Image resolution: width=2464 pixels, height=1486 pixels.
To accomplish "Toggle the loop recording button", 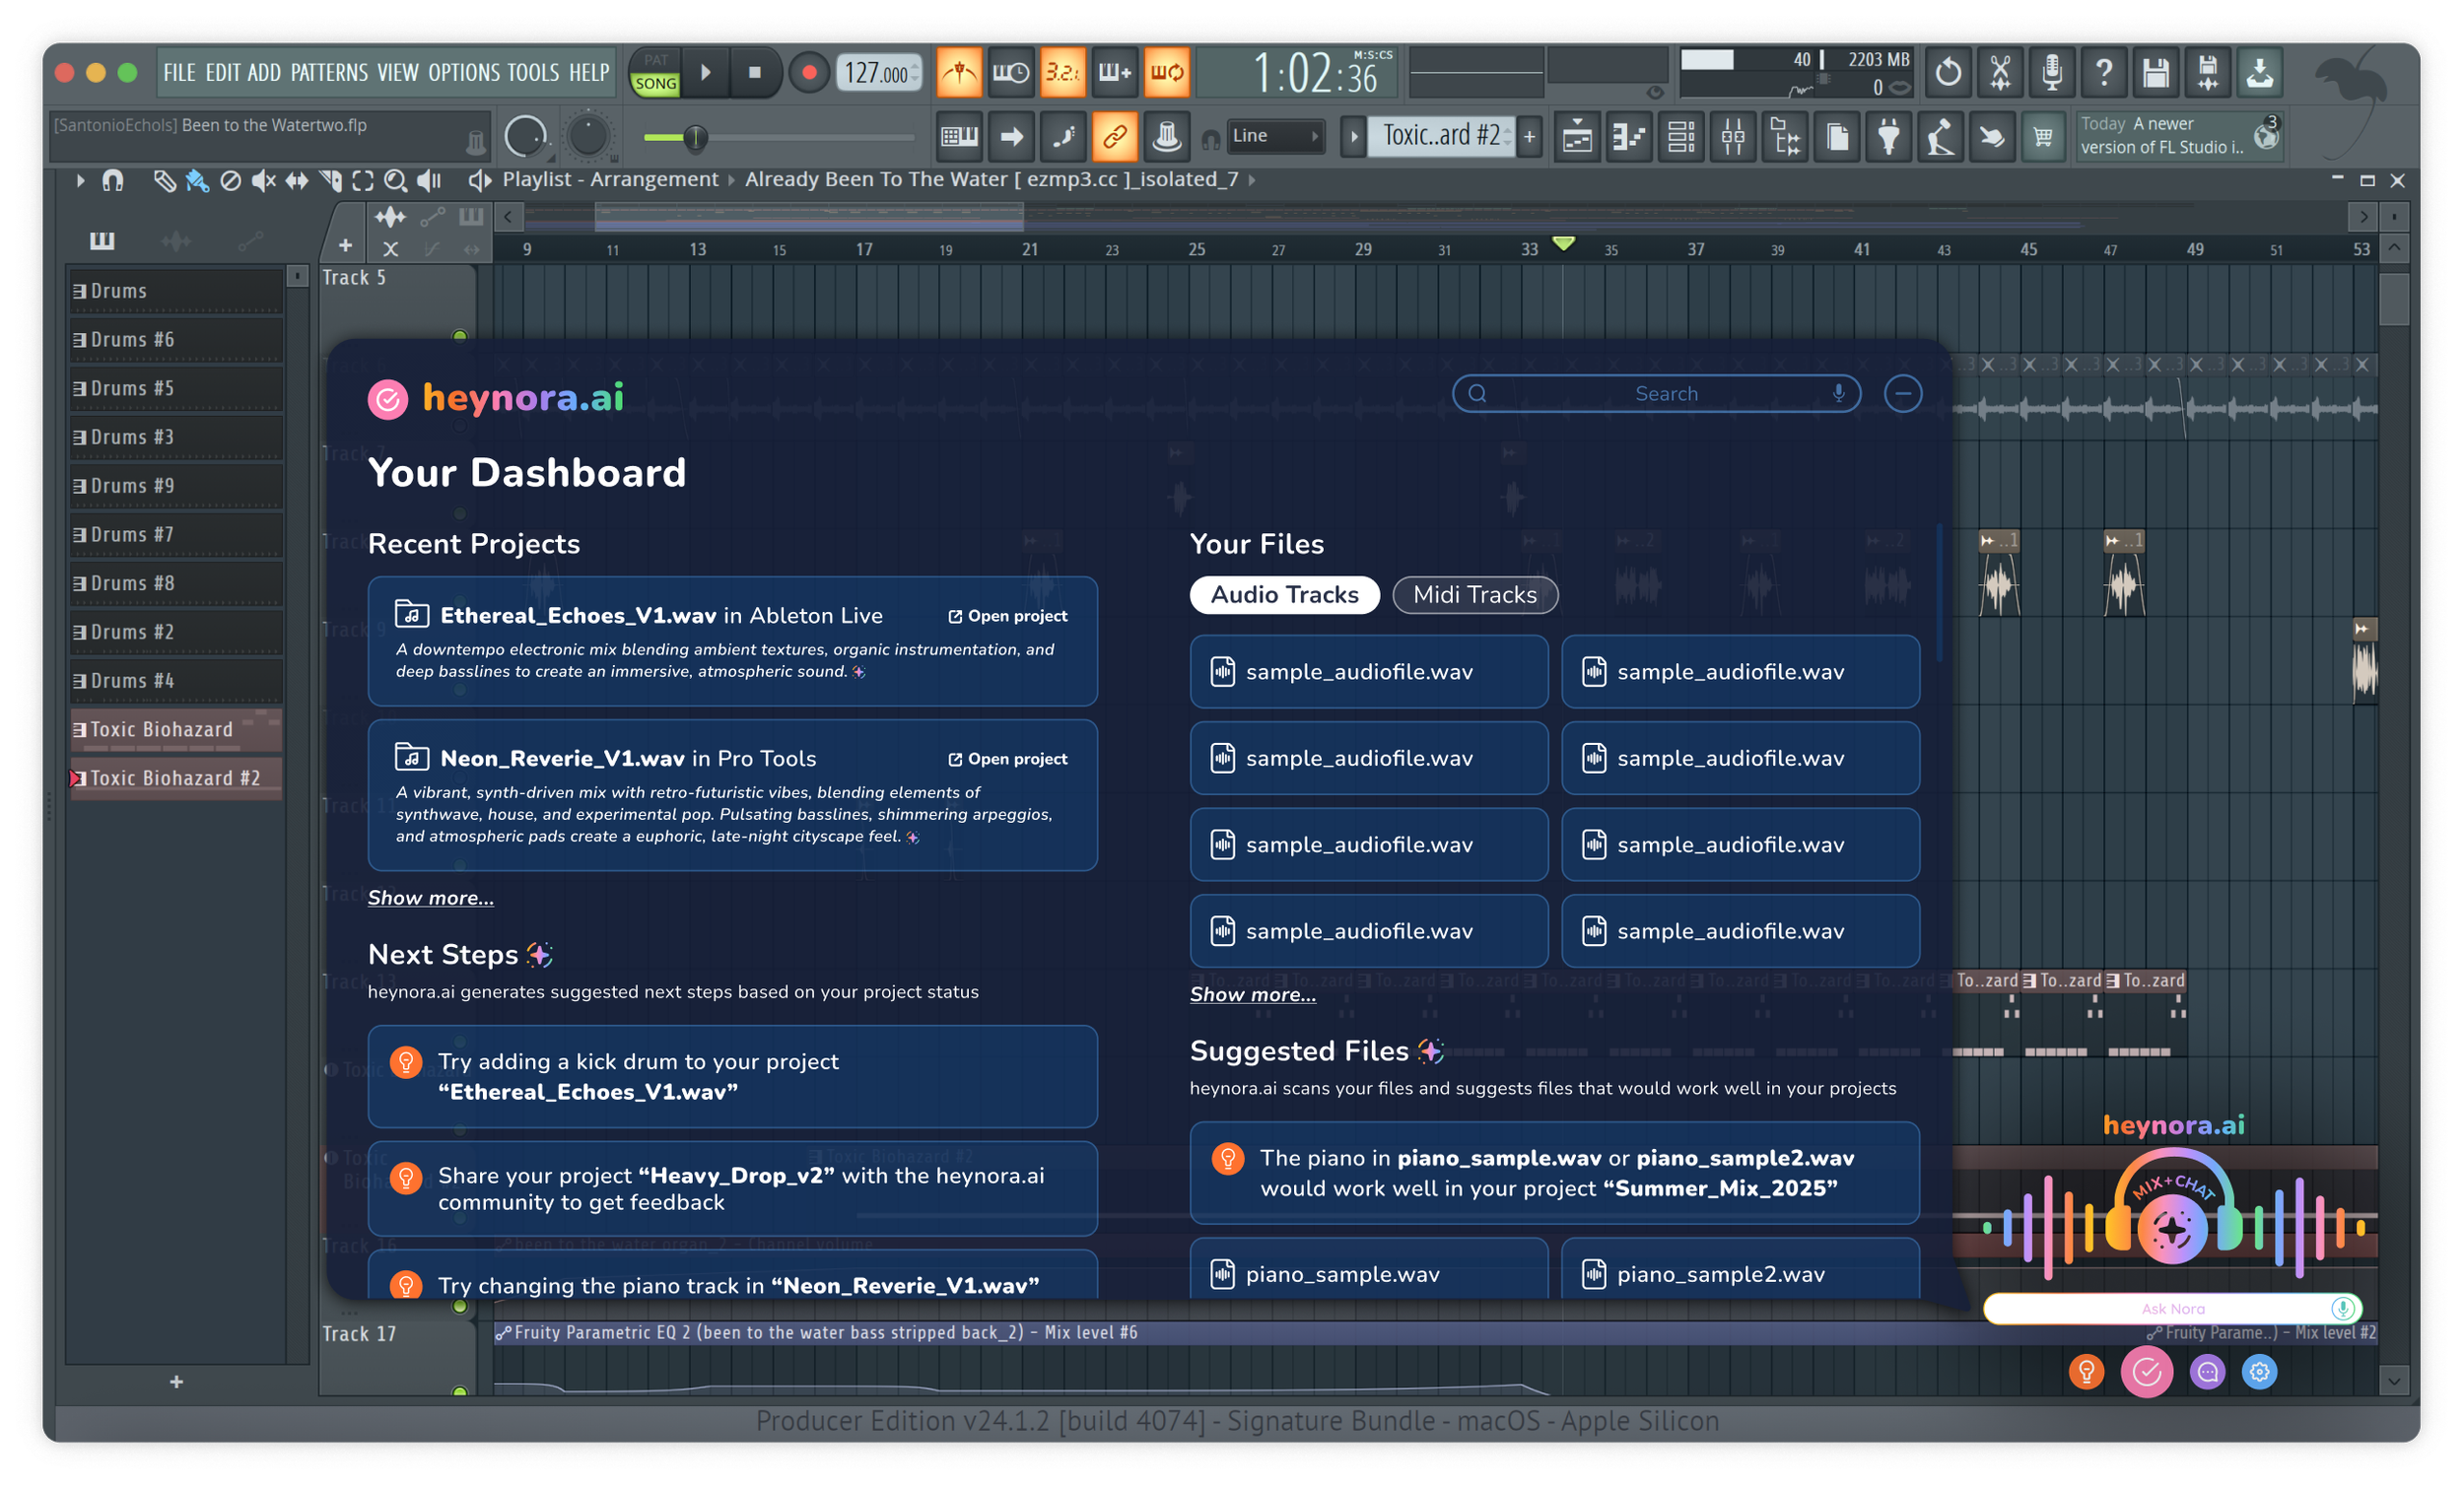I will coord(1166,72).
